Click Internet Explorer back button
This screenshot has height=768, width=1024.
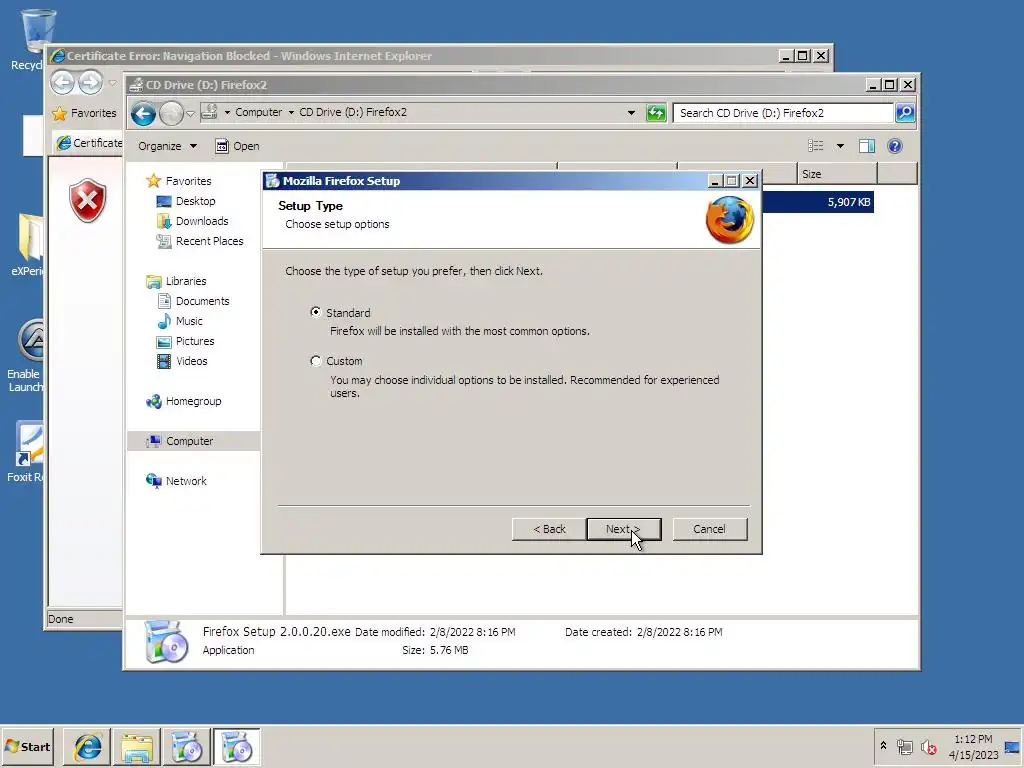(x=62, y=83)
